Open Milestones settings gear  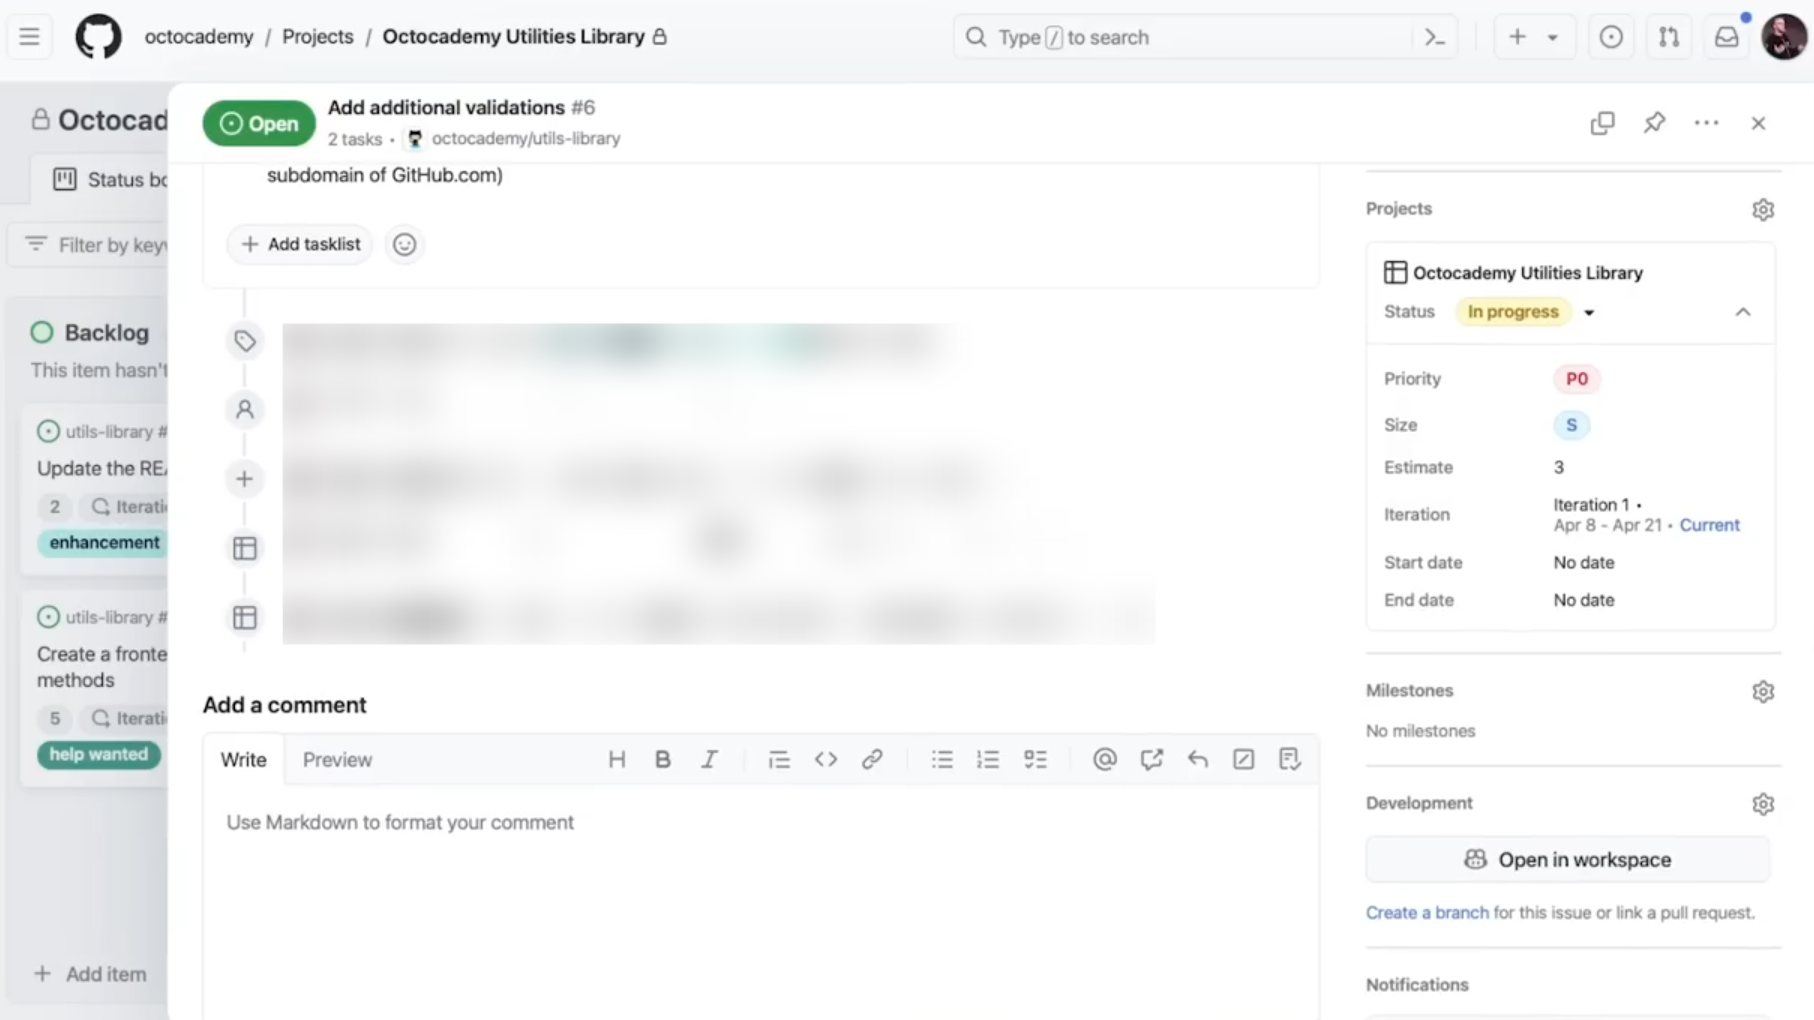pos(1763,692)
